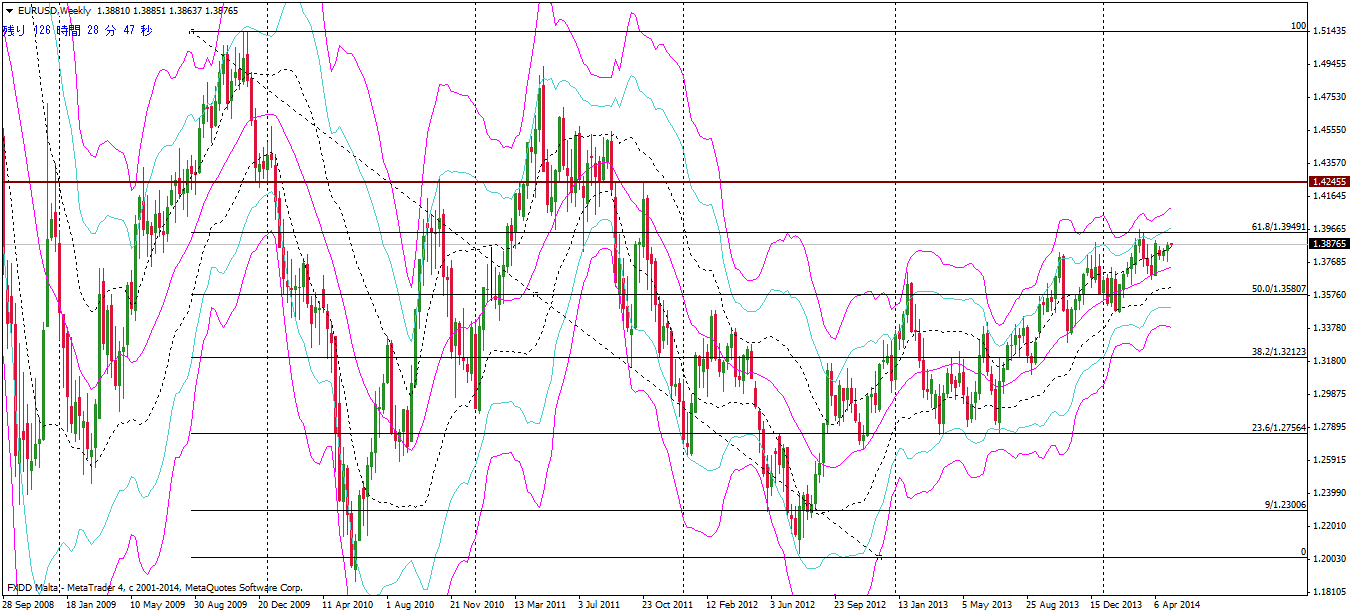The width and height of the screenshot is (1350, 613).
Task: Click the 3 Jun 2012 date label
Action: 793,605
